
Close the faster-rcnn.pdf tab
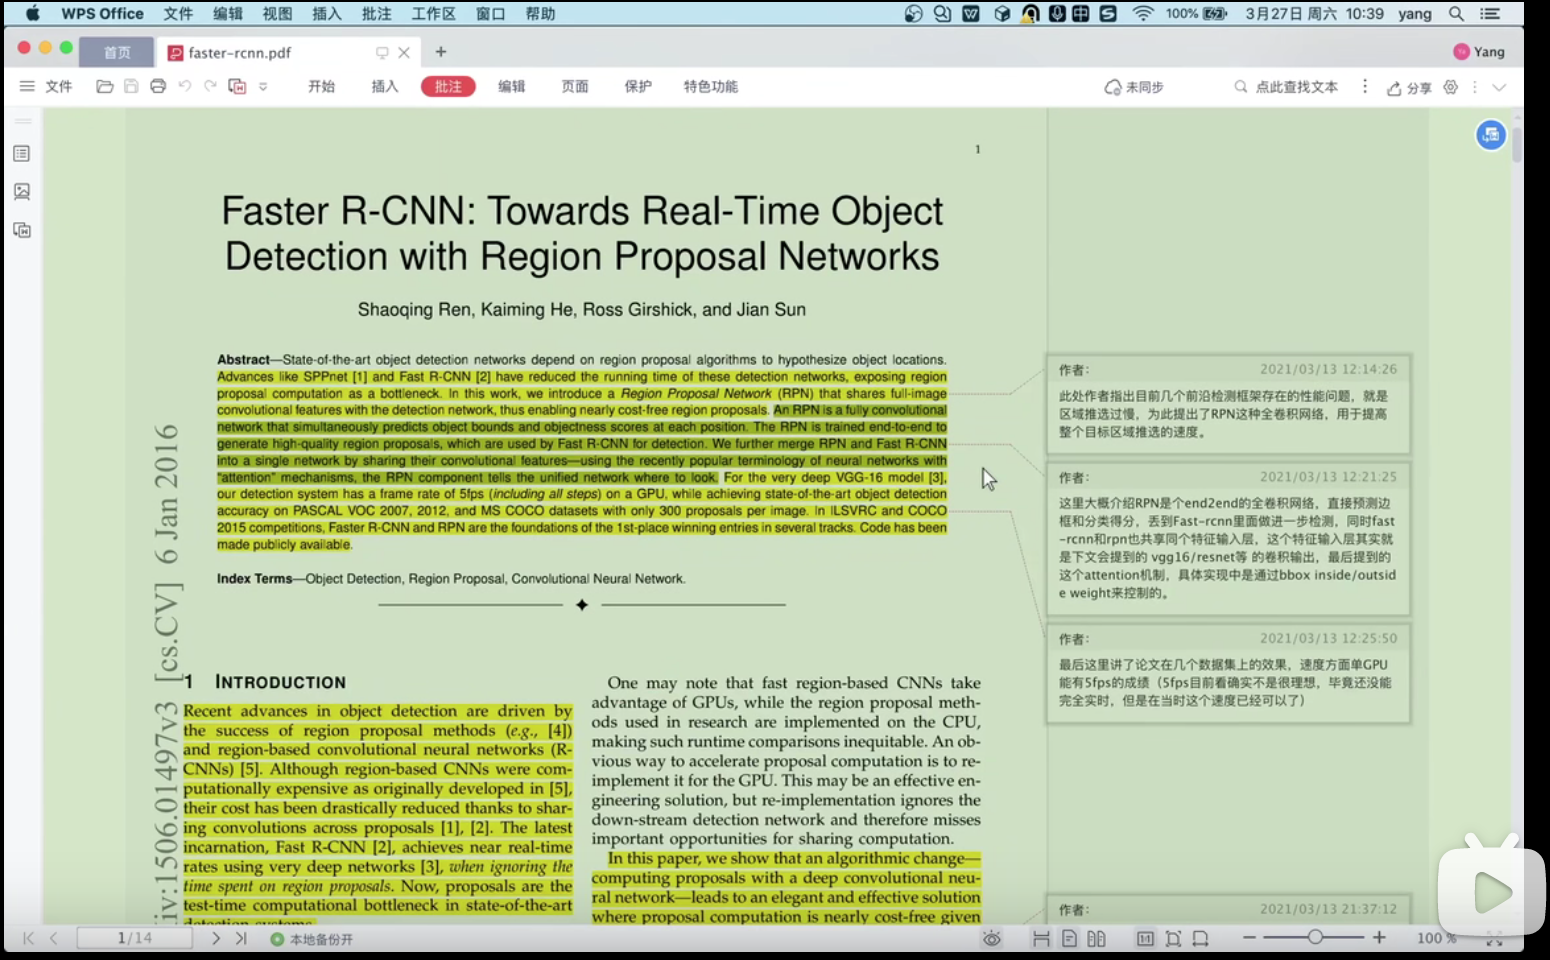404,52
